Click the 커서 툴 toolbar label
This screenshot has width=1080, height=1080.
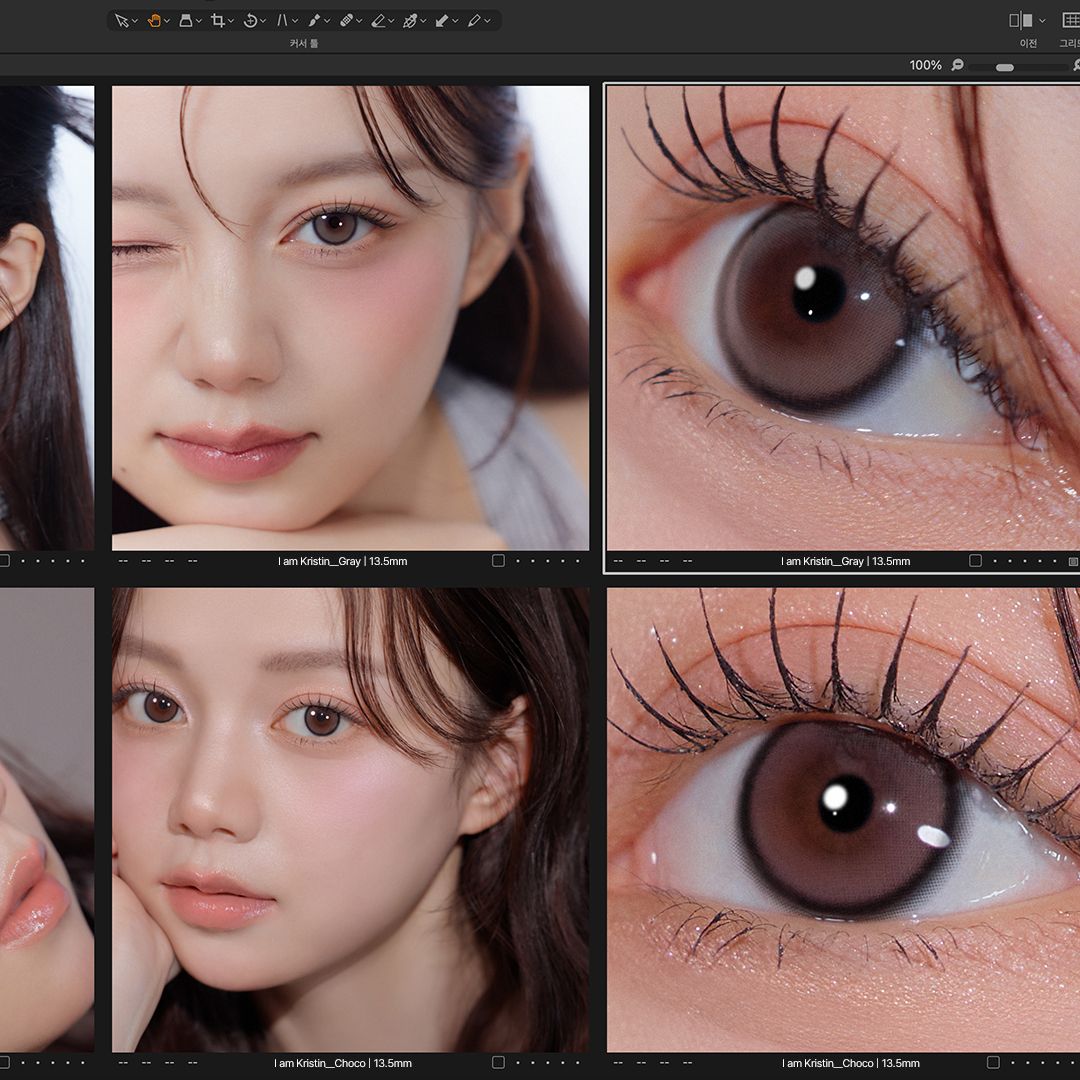point(304,43)
